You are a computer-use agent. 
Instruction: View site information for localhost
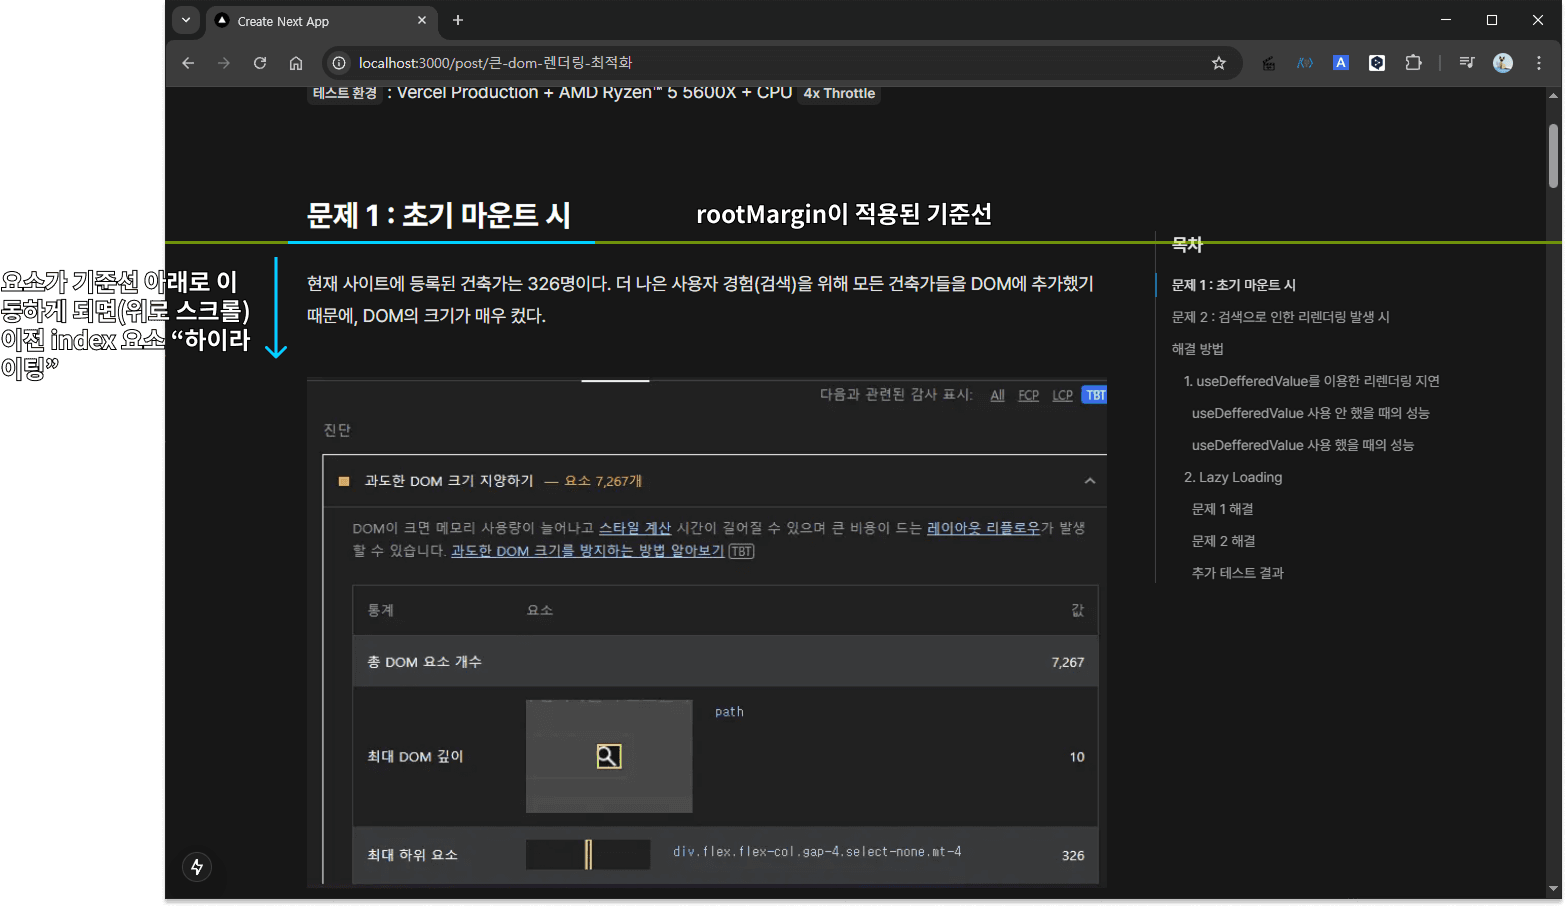pyautogui.click(x=339, y=63)
